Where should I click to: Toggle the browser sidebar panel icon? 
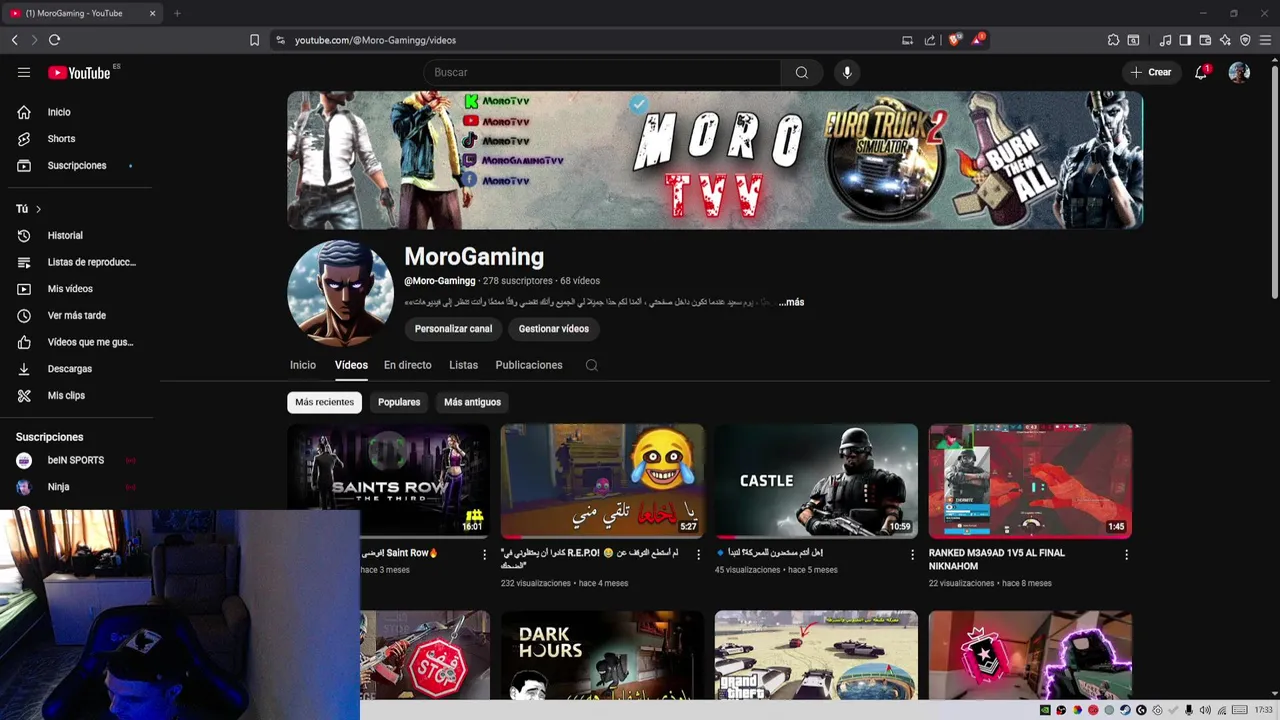click(1185, 40)
